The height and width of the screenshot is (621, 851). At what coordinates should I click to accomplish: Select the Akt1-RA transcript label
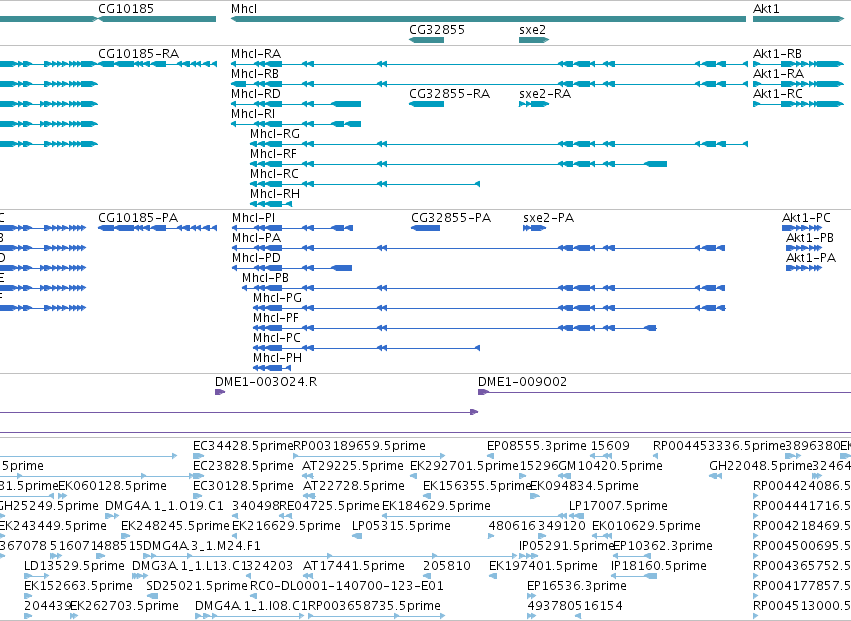click(x=778, y=74)
